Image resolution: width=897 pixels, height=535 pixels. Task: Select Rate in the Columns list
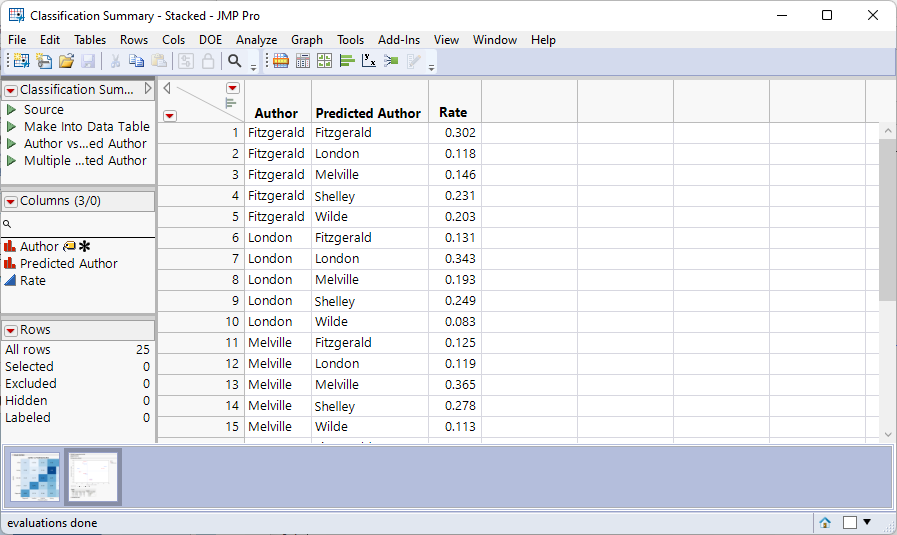pyautogui.click(x=33, y=280)
